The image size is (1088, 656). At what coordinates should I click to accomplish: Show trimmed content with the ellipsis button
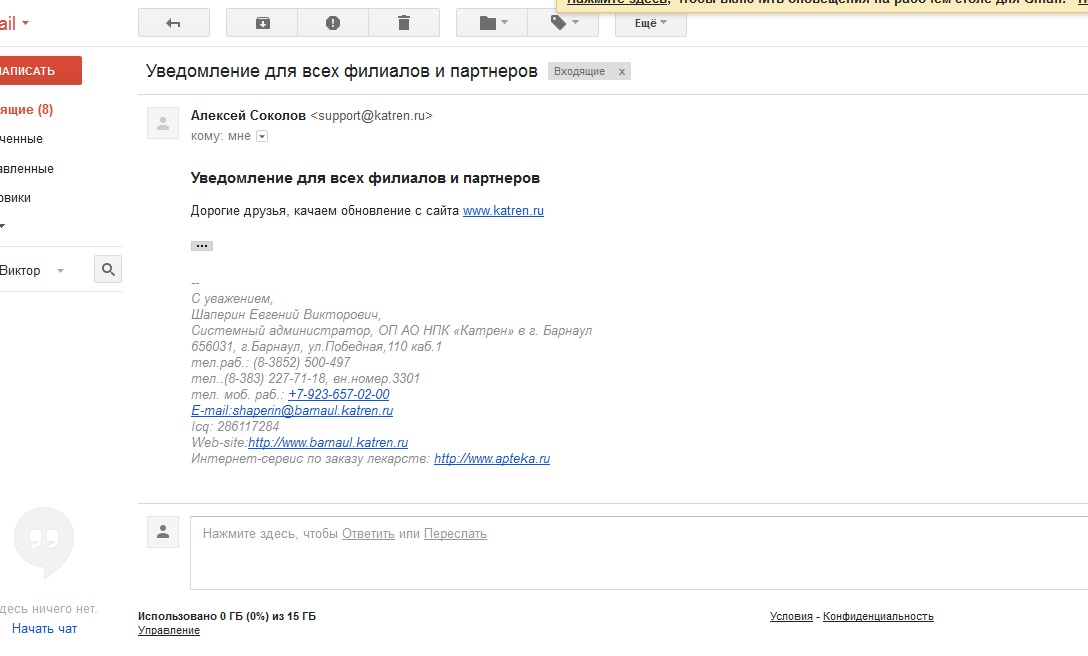click(202, 246)
